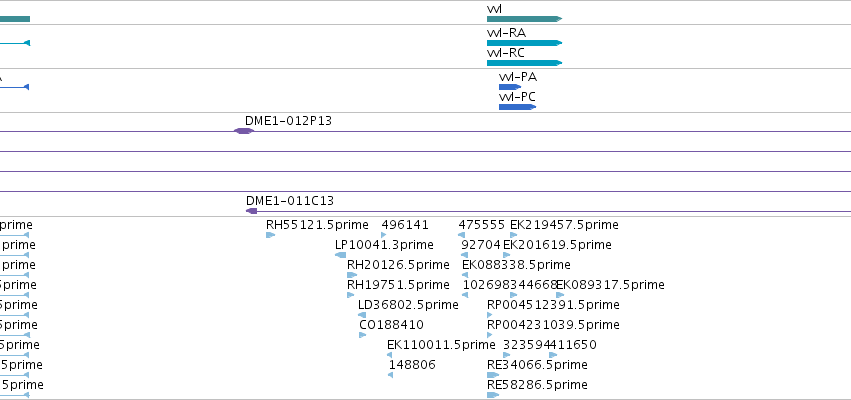The width and height of the screenshot is (851, 400).
Task: Click the vvl-RA transcript bar
Action: point(524,43)
